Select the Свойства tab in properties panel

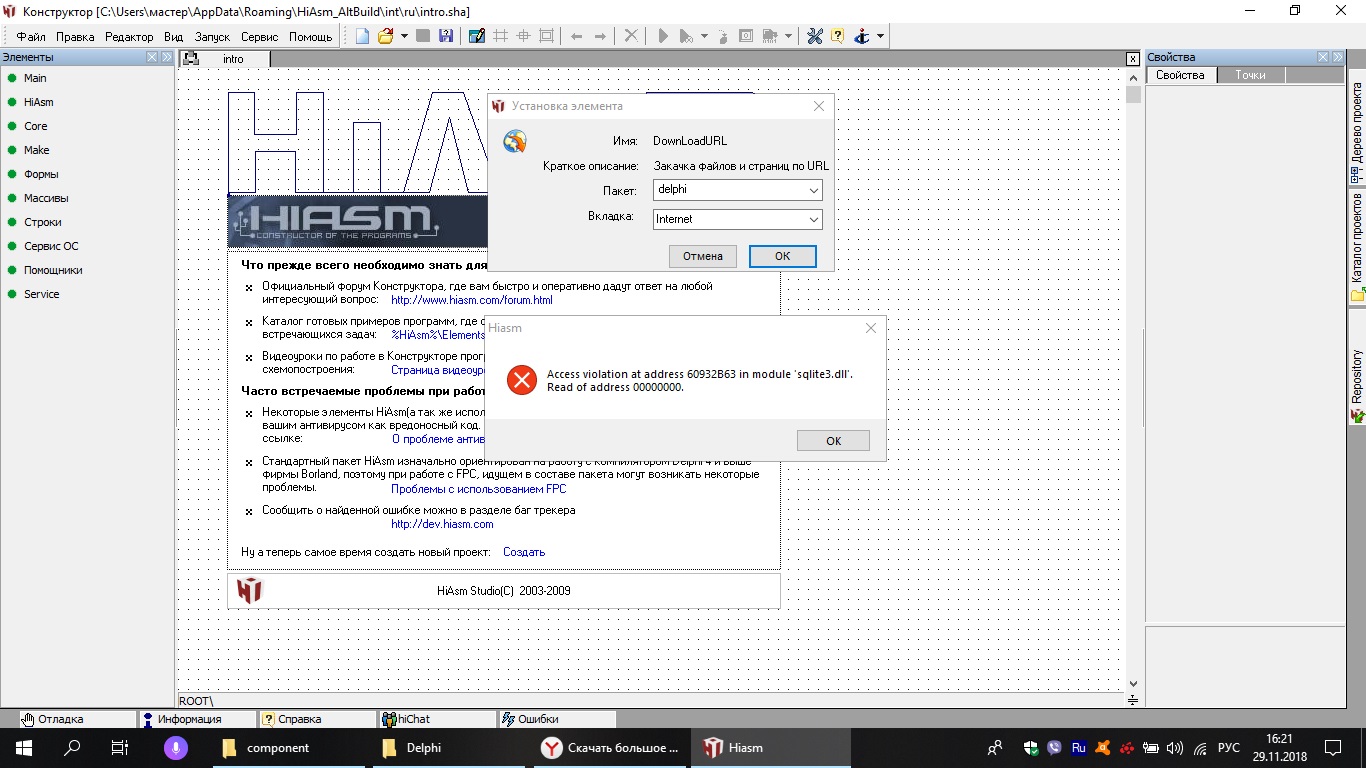coord(1181,75)
